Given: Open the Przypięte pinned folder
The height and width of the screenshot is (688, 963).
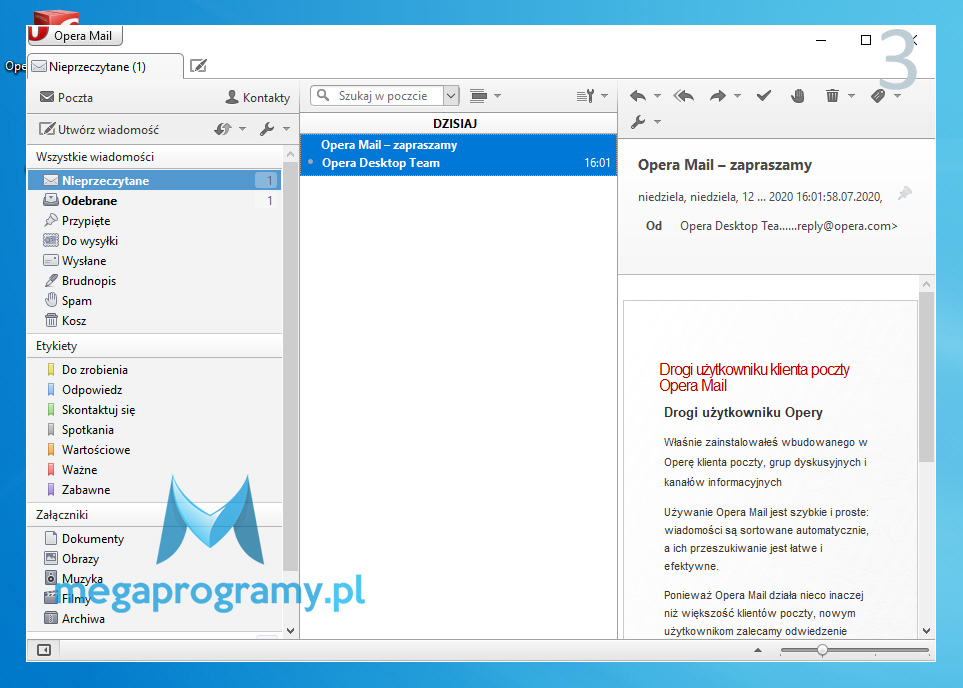Looking at the screenshot, I should click(155, 221).
